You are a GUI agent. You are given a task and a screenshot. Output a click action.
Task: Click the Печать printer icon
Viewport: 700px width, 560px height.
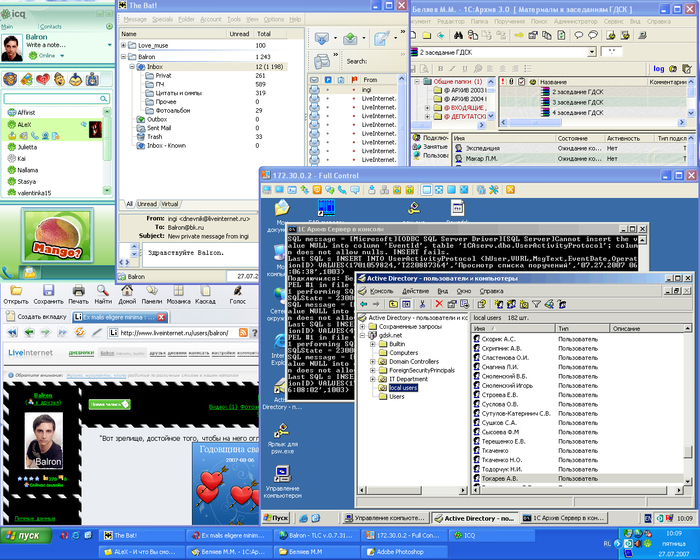pos(79,291)
